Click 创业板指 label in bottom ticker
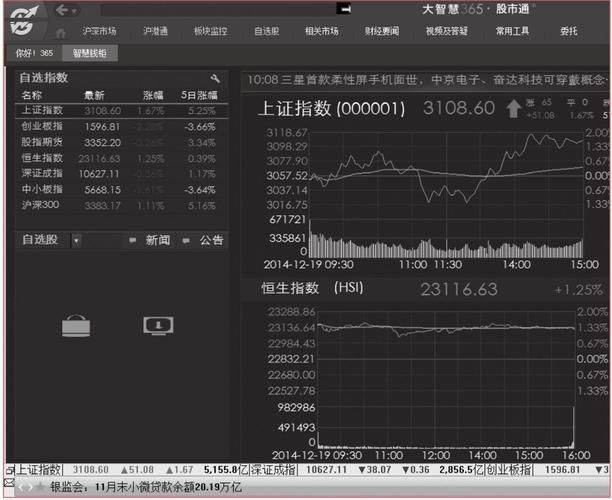 click(x=509, y=470)
